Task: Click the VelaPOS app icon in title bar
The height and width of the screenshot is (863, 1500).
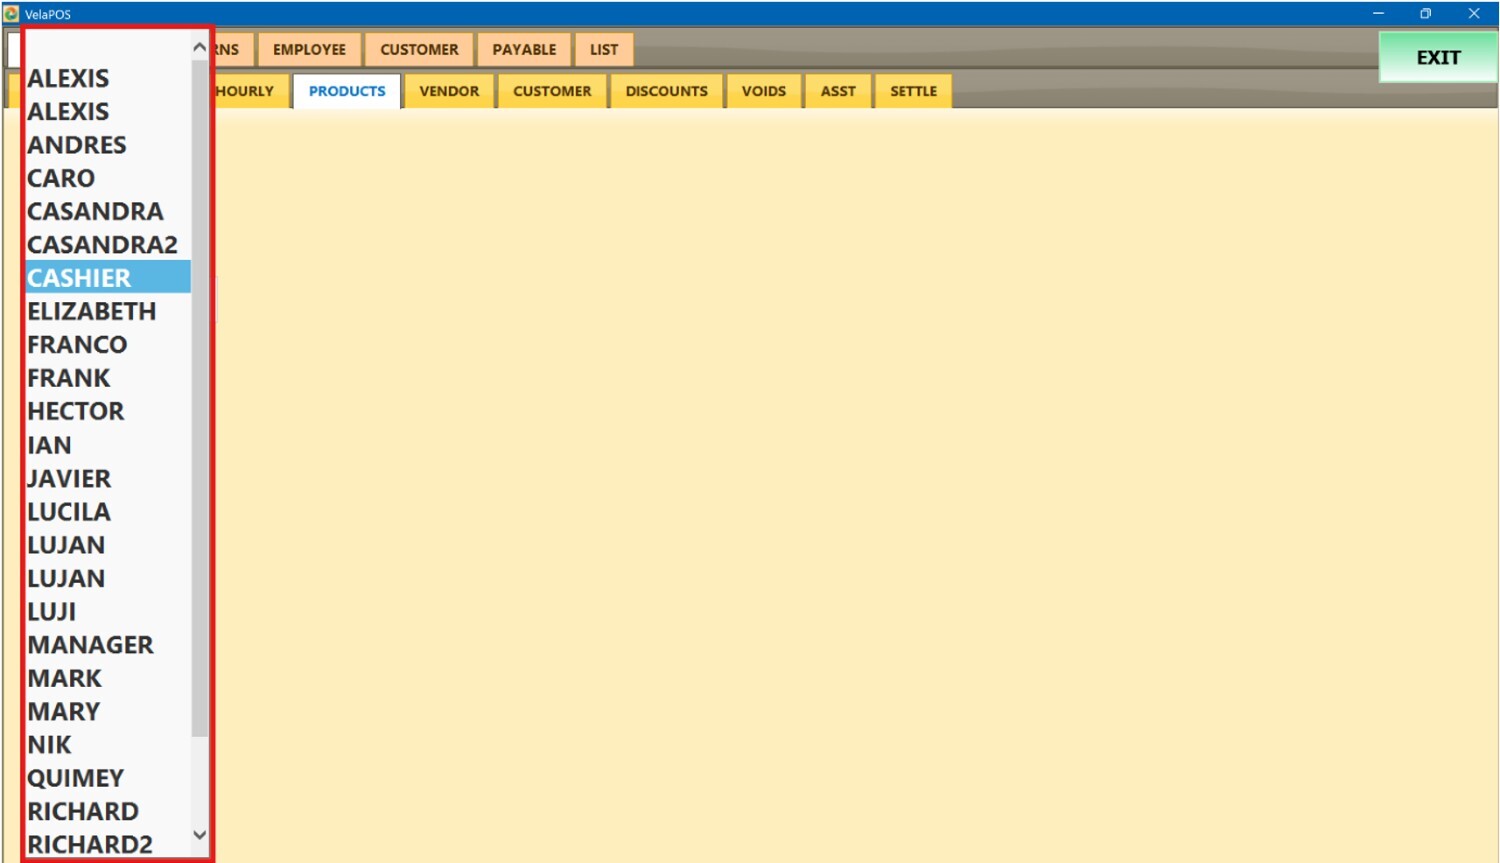Action: (11, 13)
